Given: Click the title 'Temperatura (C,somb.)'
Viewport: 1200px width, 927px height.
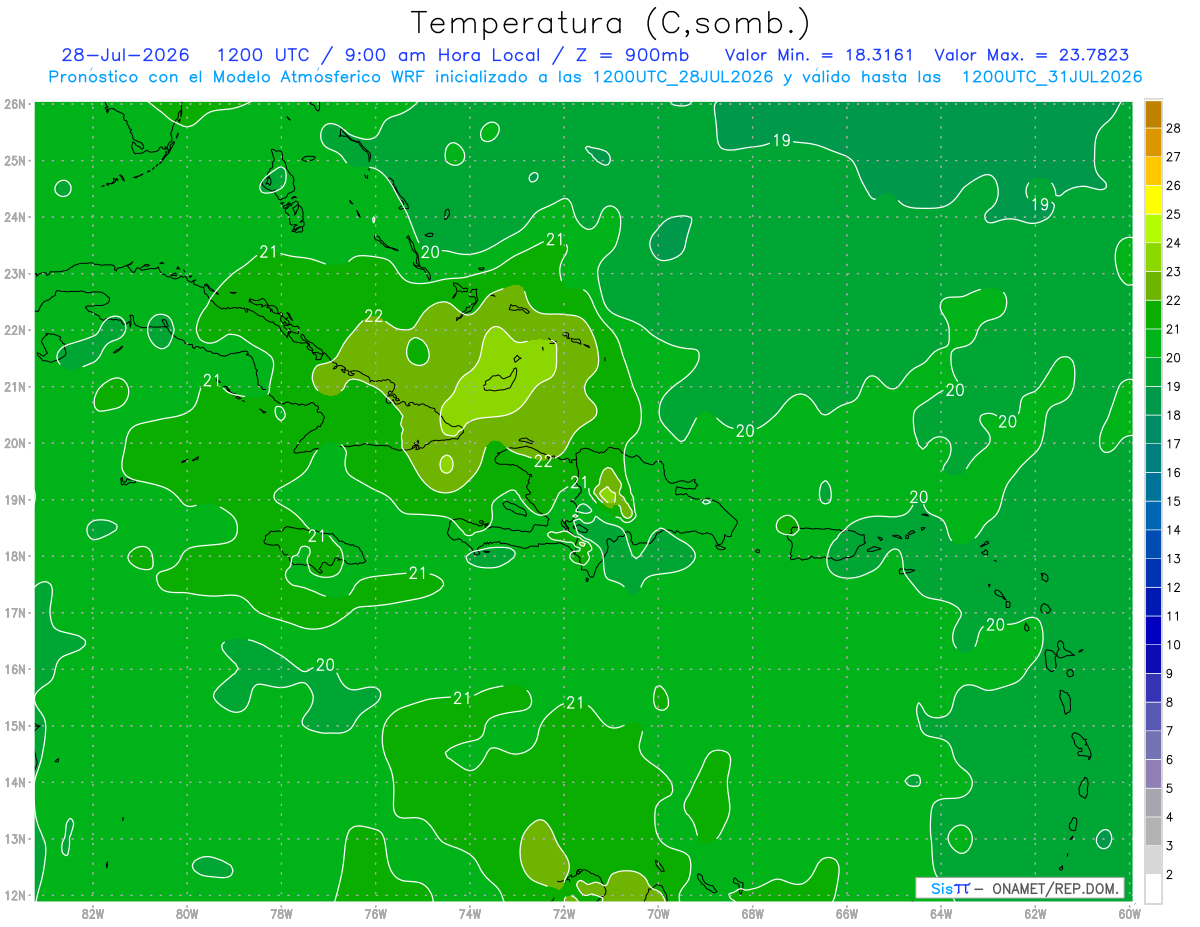Looking at the screenshot, I should click(611, 22).
